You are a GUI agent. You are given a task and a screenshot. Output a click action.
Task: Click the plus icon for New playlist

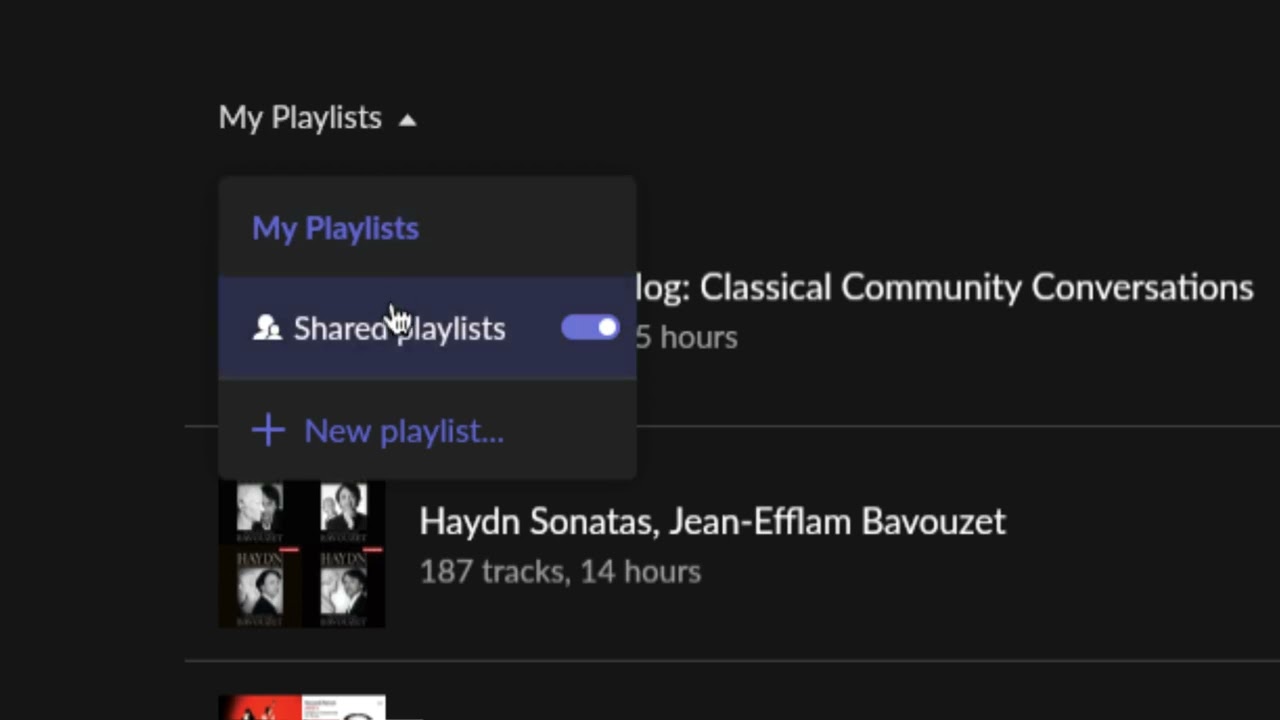click(268, 431)
